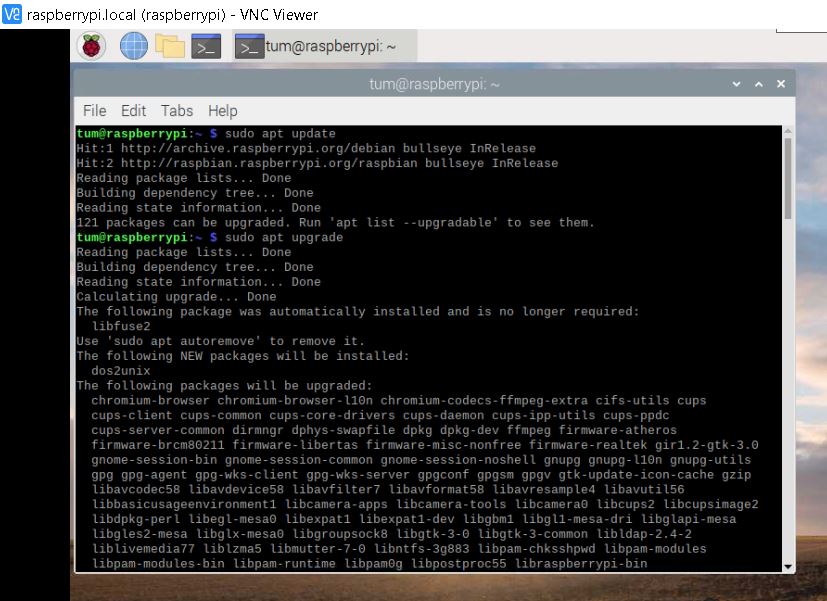Screen dimensions: 827x601
Task: Open the Edit menu
Action: [133, 111]
